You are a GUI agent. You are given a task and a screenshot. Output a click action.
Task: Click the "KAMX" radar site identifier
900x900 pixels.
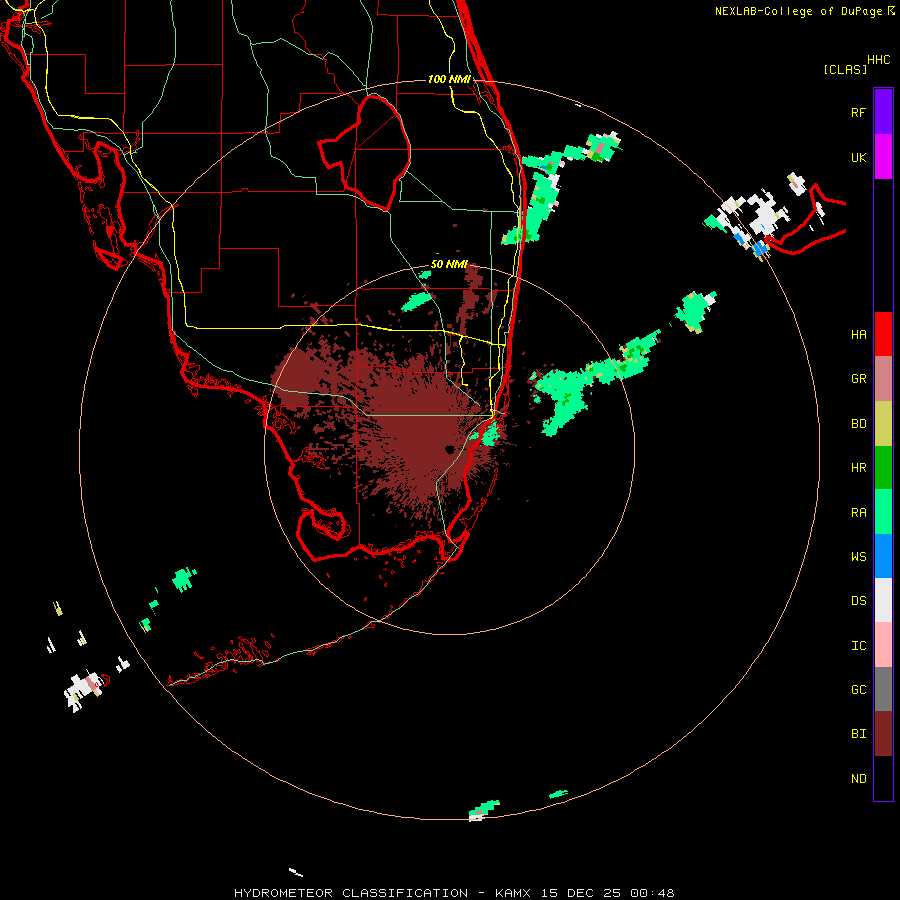[x=513, y=893]
